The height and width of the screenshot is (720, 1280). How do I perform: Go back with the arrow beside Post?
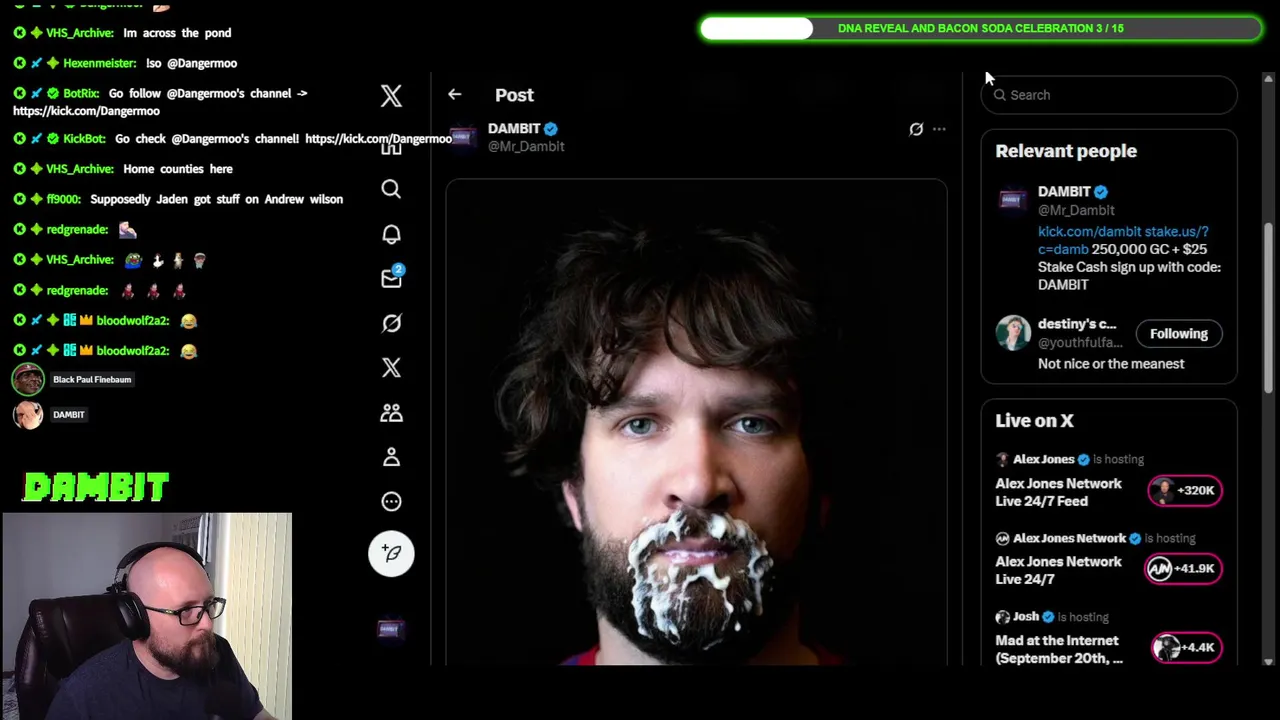[454, 94]
